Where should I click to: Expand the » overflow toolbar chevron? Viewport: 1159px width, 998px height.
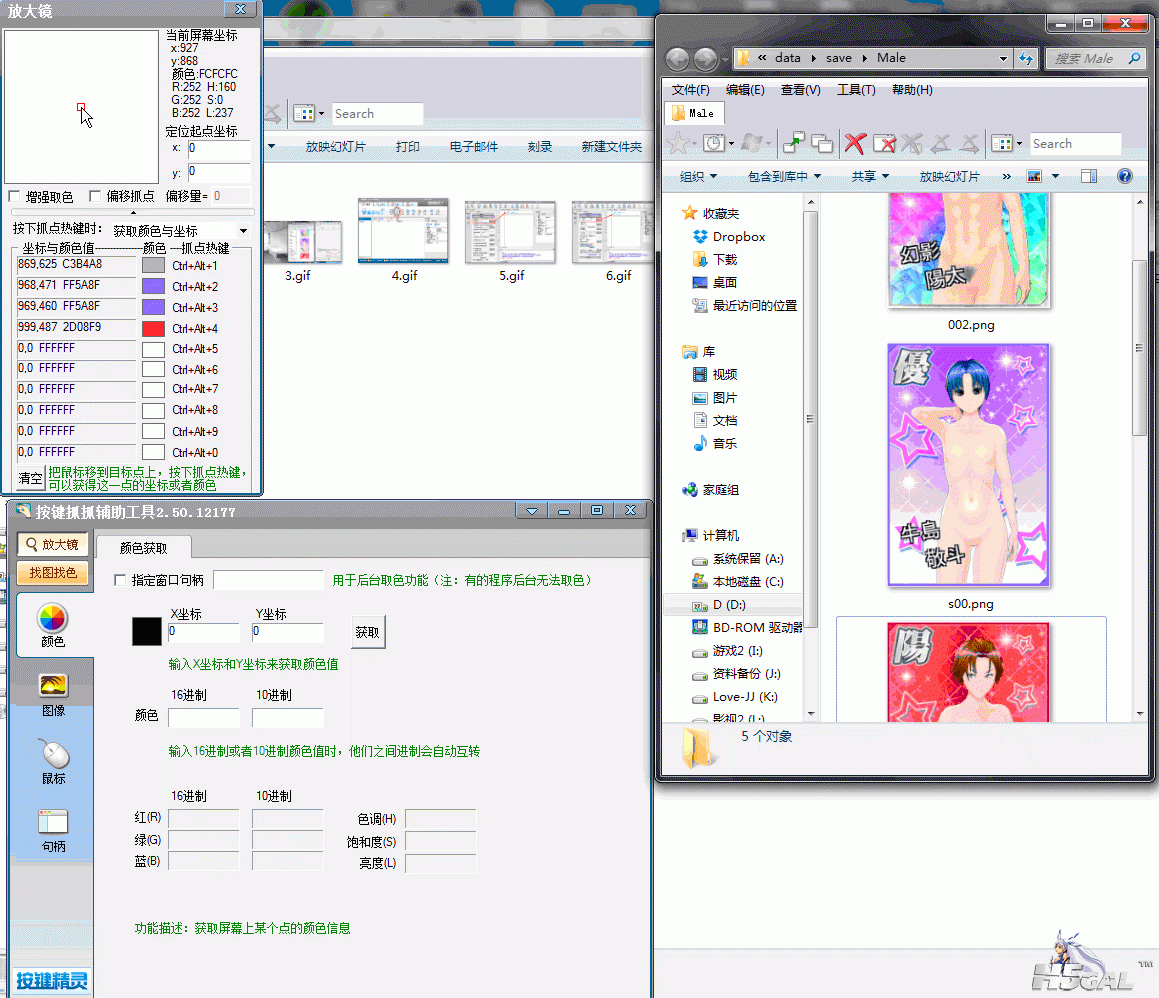pyautogui.click(x=1006, y=176)
